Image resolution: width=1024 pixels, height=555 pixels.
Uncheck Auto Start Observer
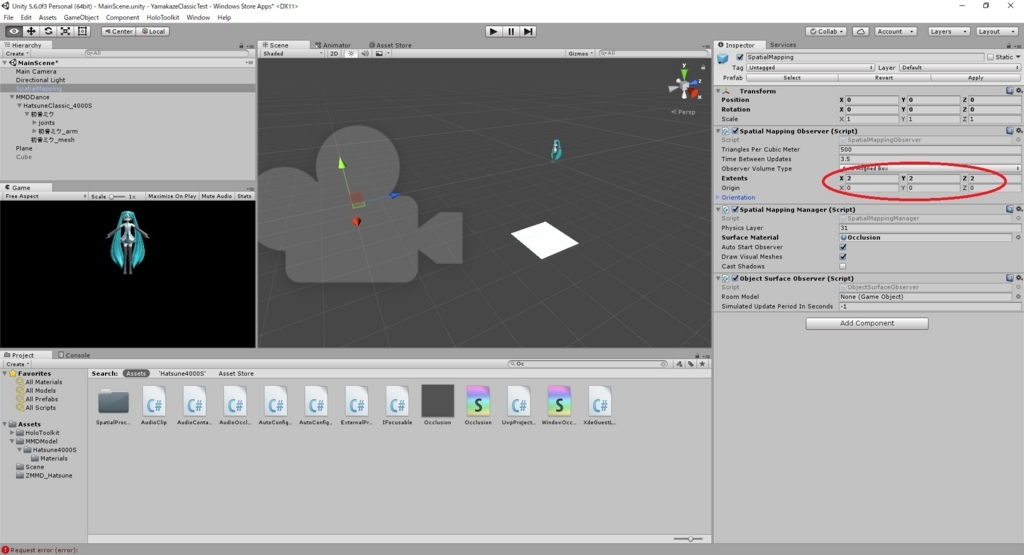click(x=843, y=247)
